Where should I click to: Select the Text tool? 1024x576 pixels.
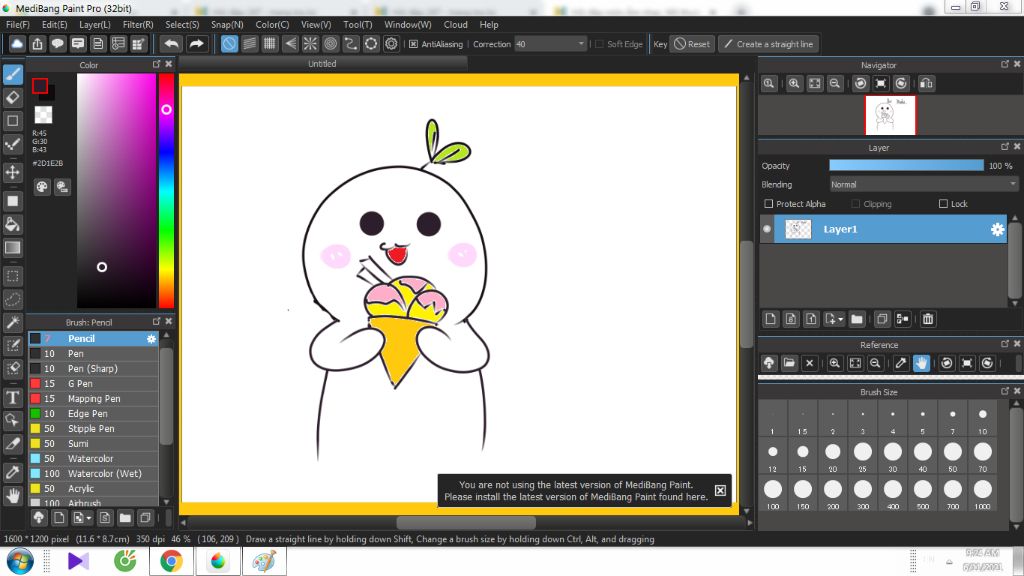coord(13,397)
